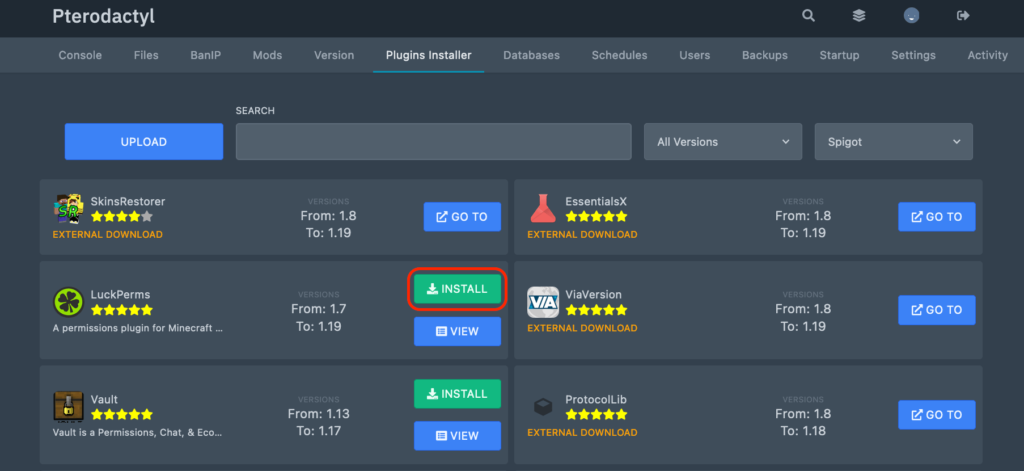This screenshot has width=1024, height=471.
Task: View details for the Vault plugin
Action: click(457, 436)
